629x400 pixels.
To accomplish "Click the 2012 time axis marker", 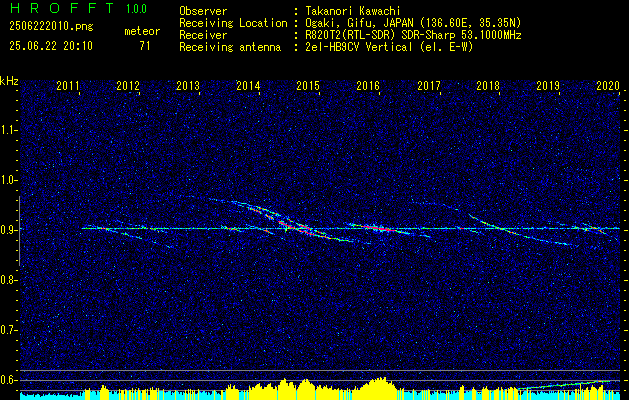I will coord(128,85).
